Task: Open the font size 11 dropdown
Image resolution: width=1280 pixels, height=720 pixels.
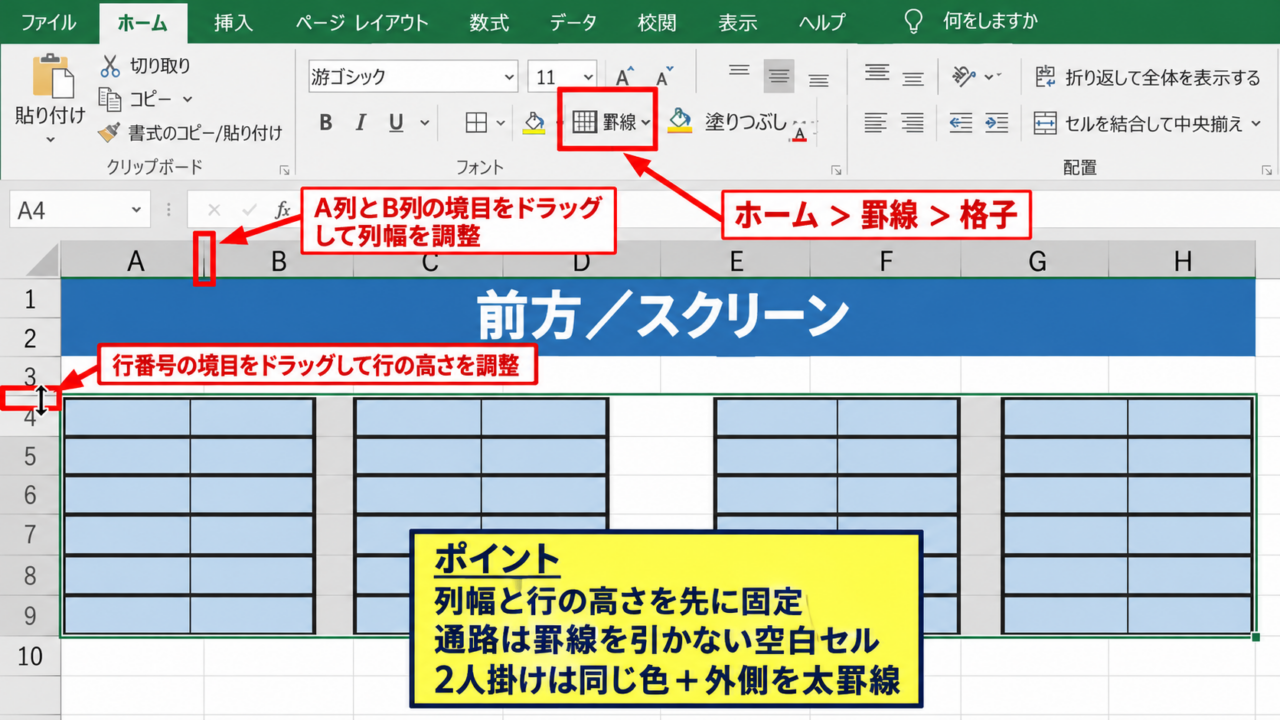Action: coord(588,77)
